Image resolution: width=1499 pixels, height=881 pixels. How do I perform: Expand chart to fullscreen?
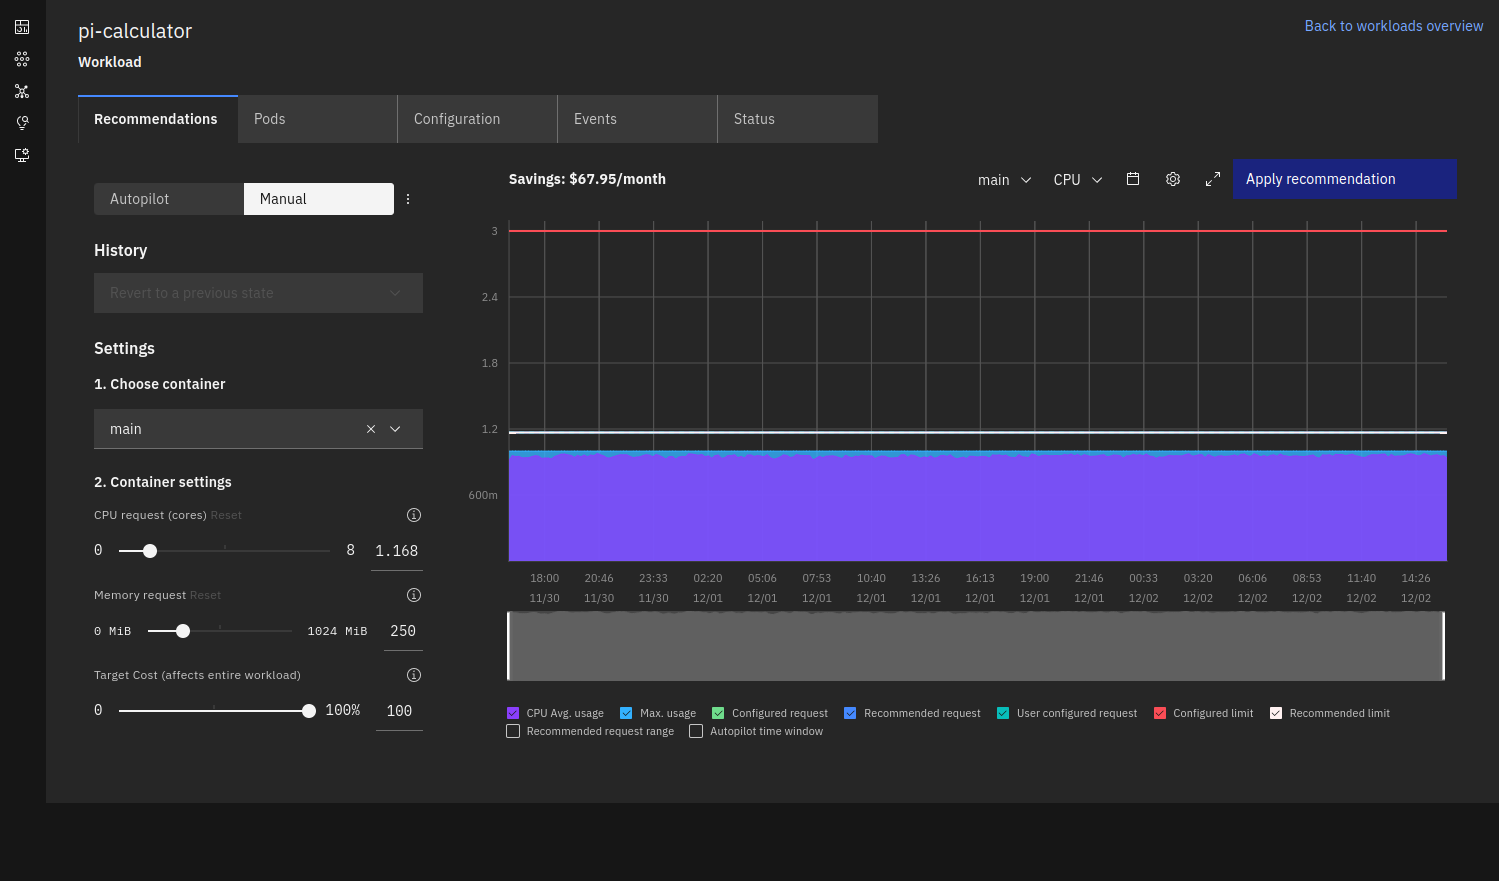(1213, 179)
